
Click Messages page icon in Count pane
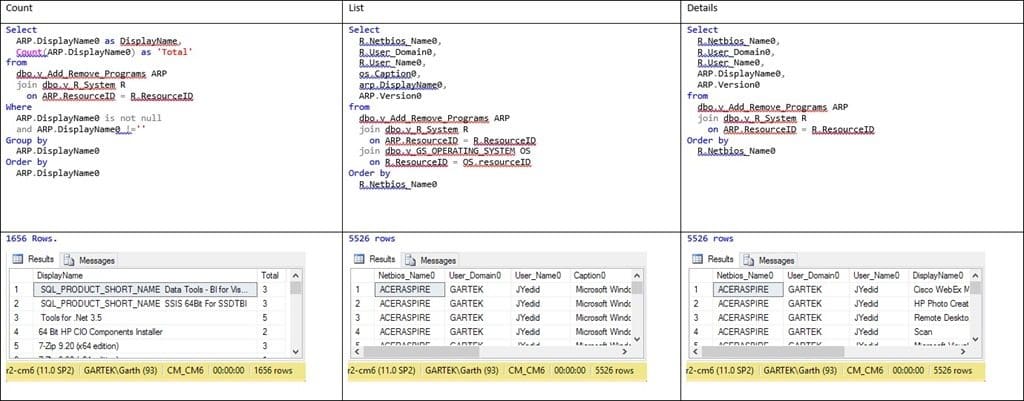[69, 260]
